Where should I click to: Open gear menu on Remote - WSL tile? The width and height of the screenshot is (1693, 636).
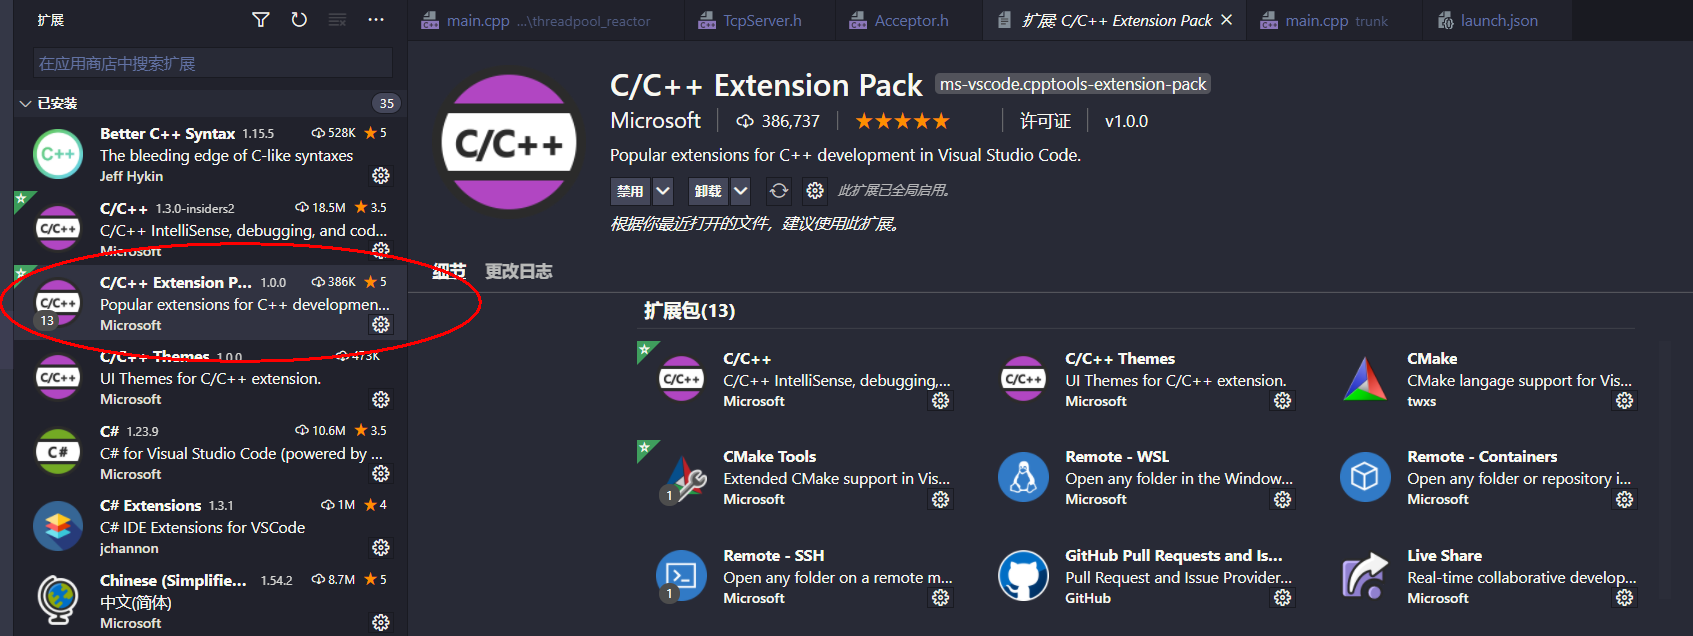1282,499
